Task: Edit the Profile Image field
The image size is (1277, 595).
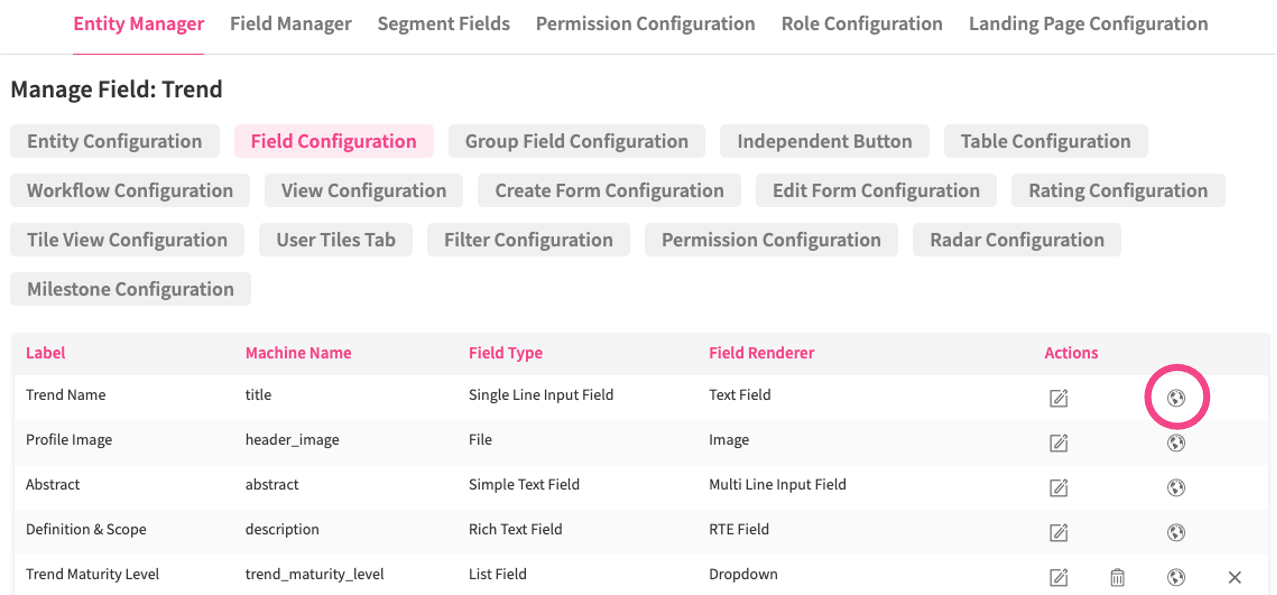Action: (x=1059, y=442)
